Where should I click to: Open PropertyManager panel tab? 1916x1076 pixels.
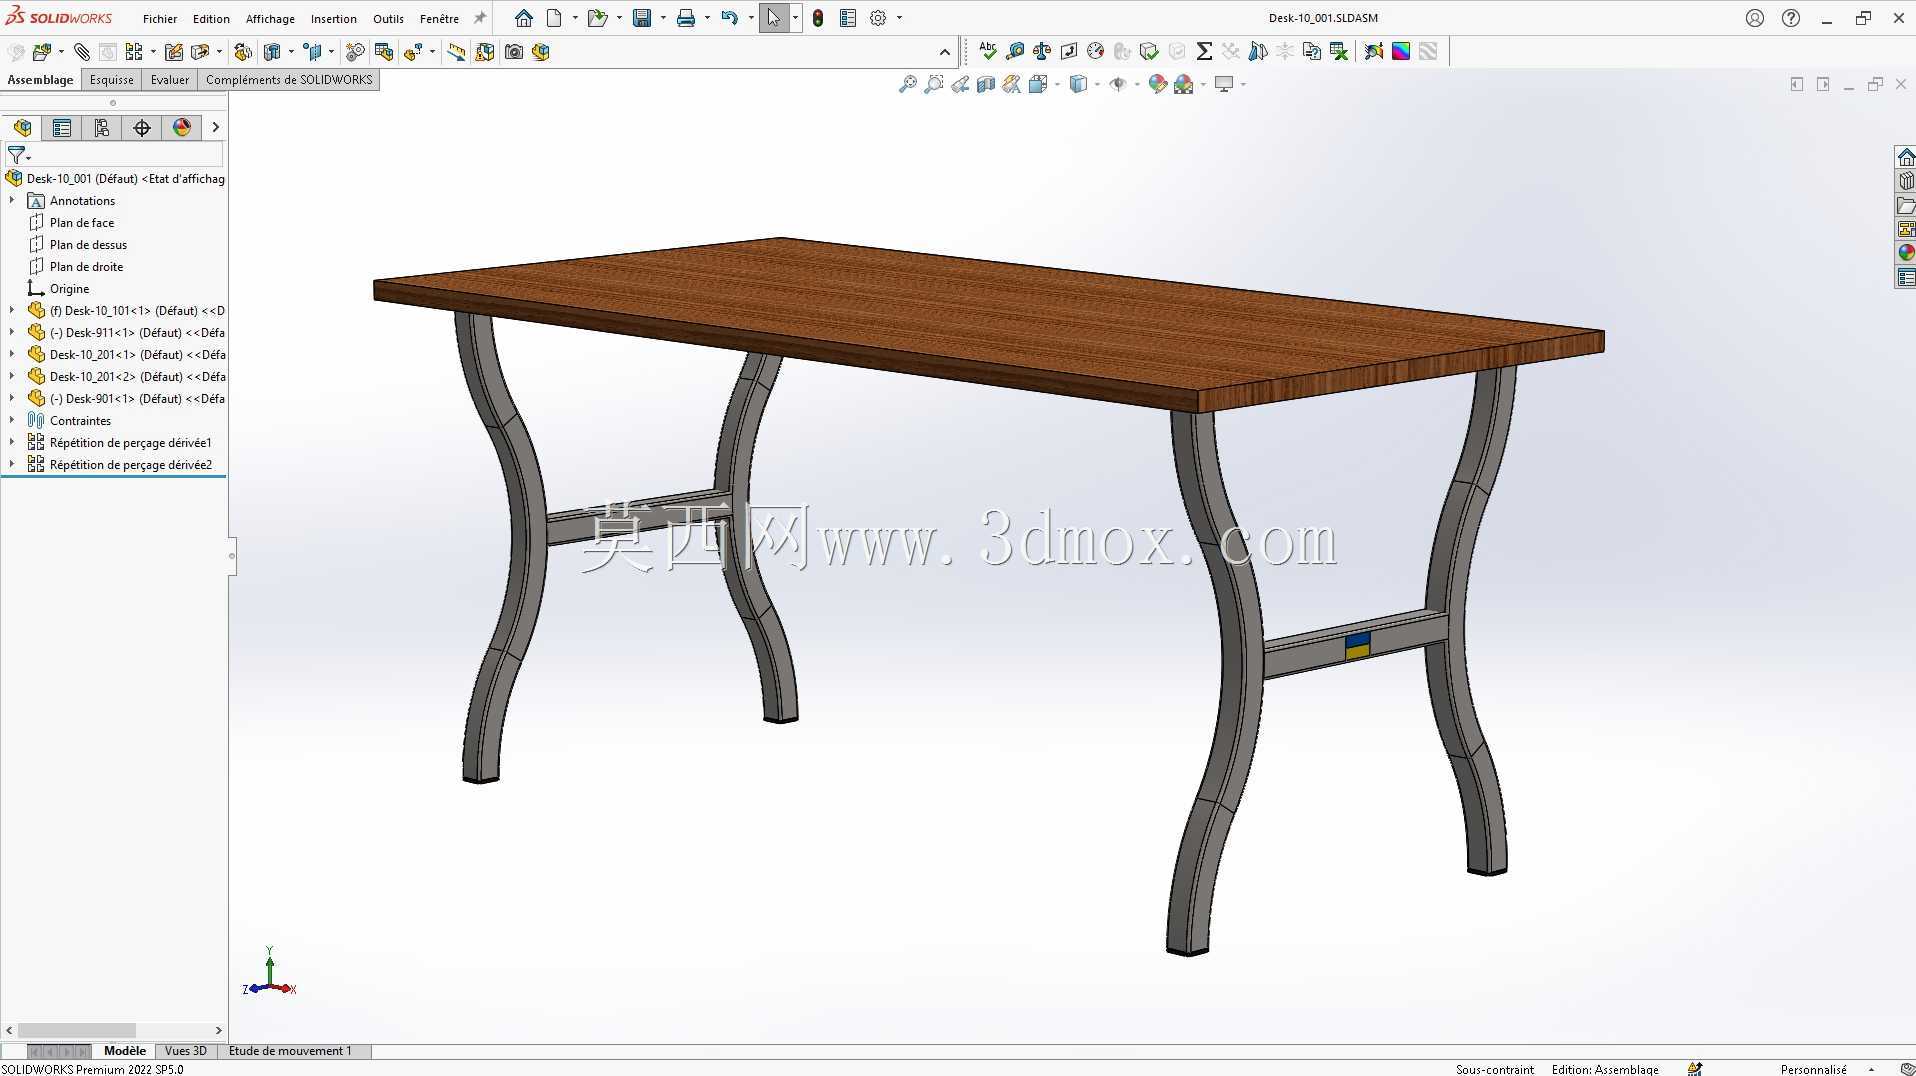click(62, 127)
